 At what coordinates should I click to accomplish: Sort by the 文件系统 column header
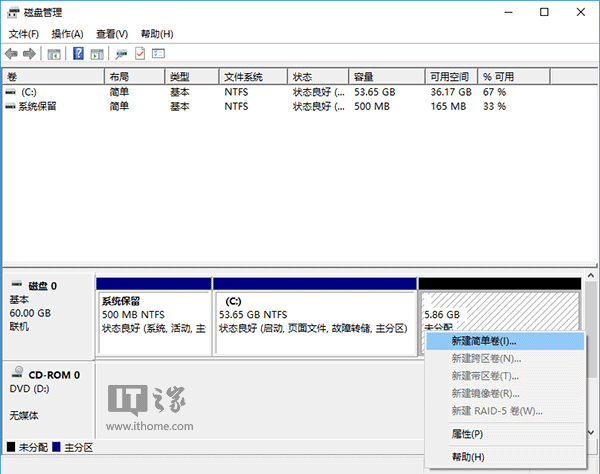point(253,77)
